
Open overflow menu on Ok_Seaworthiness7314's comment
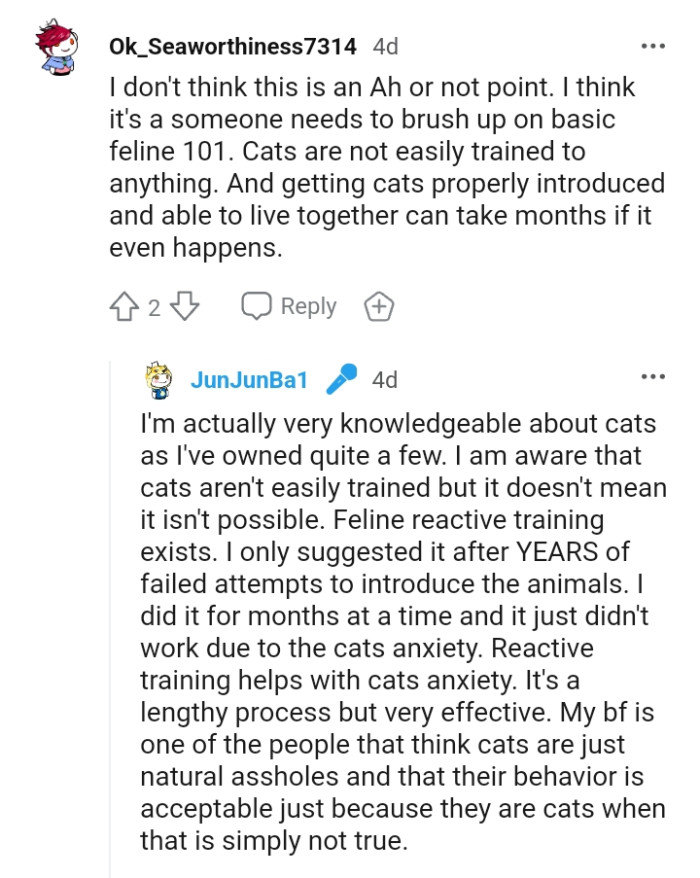[x=653, y=44]
